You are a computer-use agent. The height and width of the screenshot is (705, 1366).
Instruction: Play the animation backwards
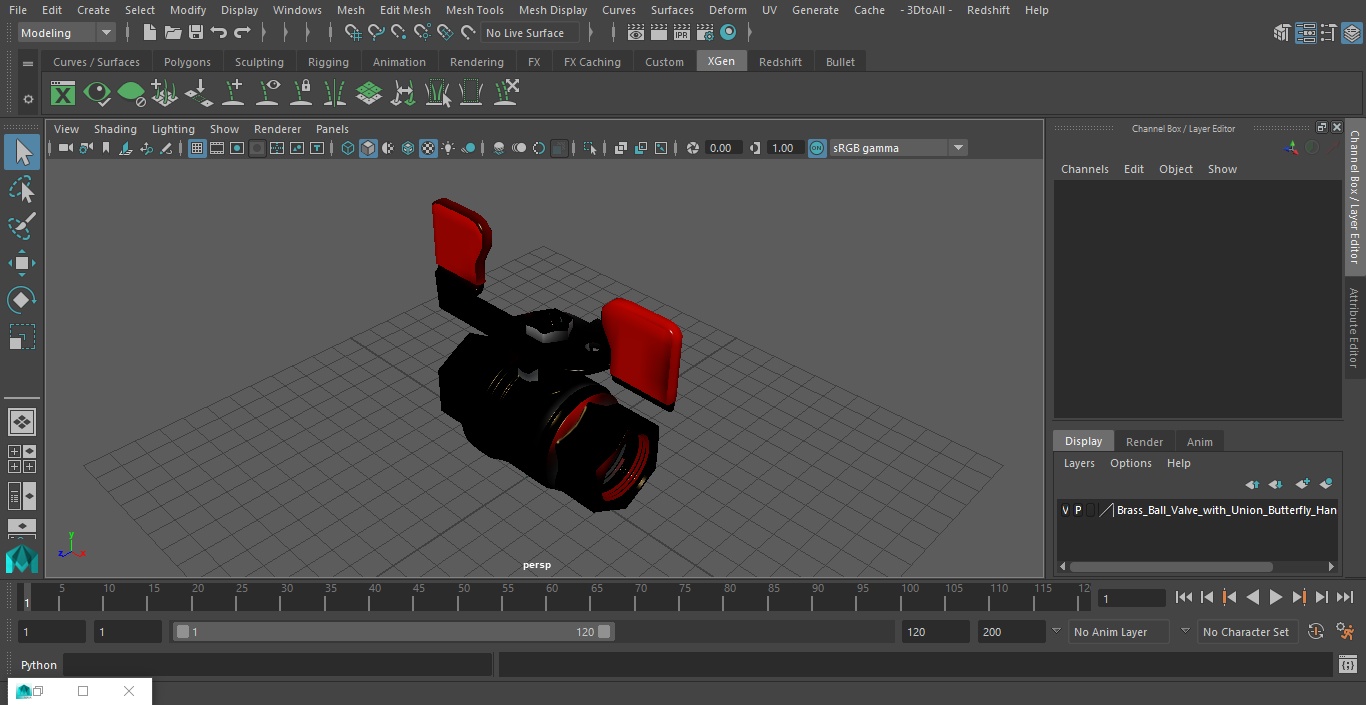click(x=1252, y=597)
